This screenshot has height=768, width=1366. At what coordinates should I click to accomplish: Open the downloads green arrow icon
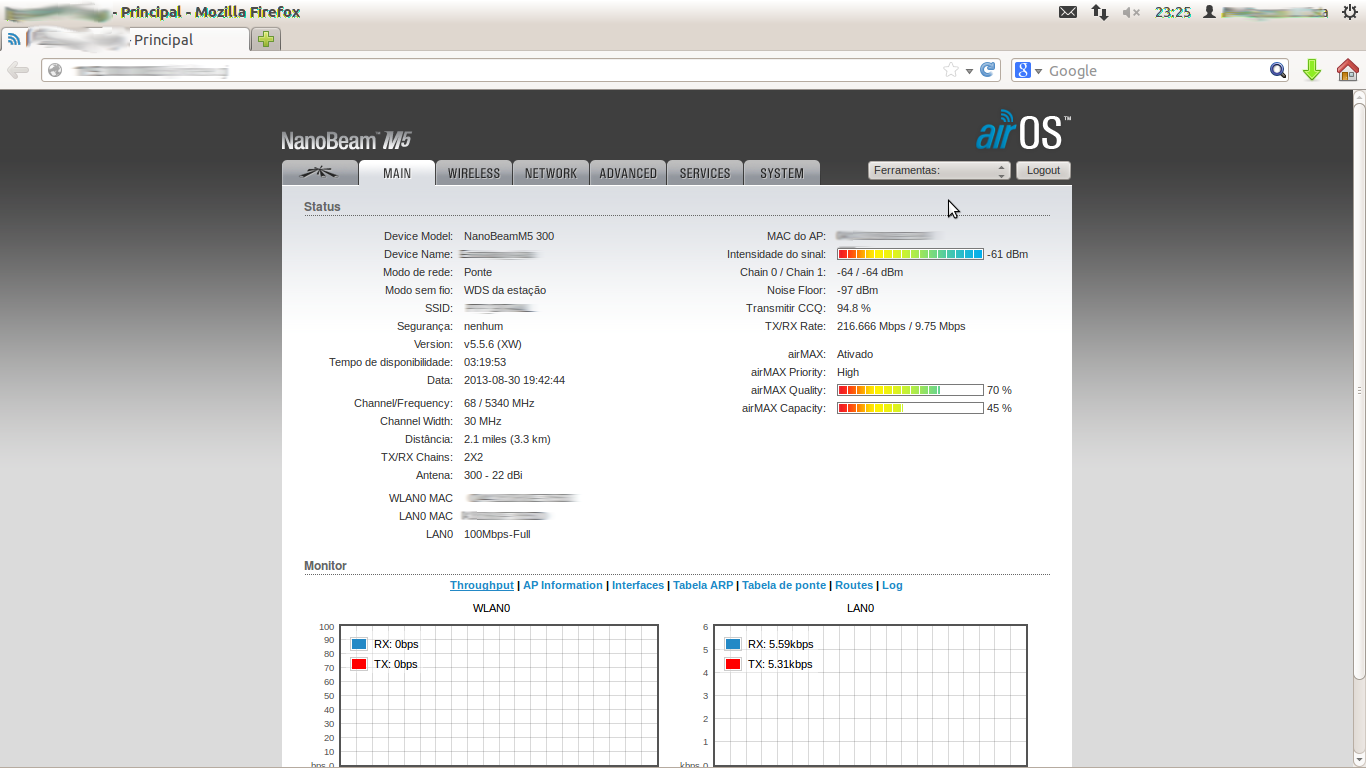tap(1312, 70)
